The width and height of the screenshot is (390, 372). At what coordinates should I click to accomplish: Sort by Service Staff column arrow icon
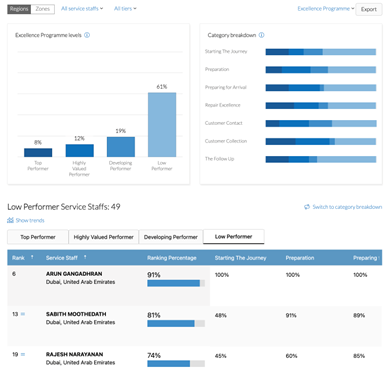(85, 257)
